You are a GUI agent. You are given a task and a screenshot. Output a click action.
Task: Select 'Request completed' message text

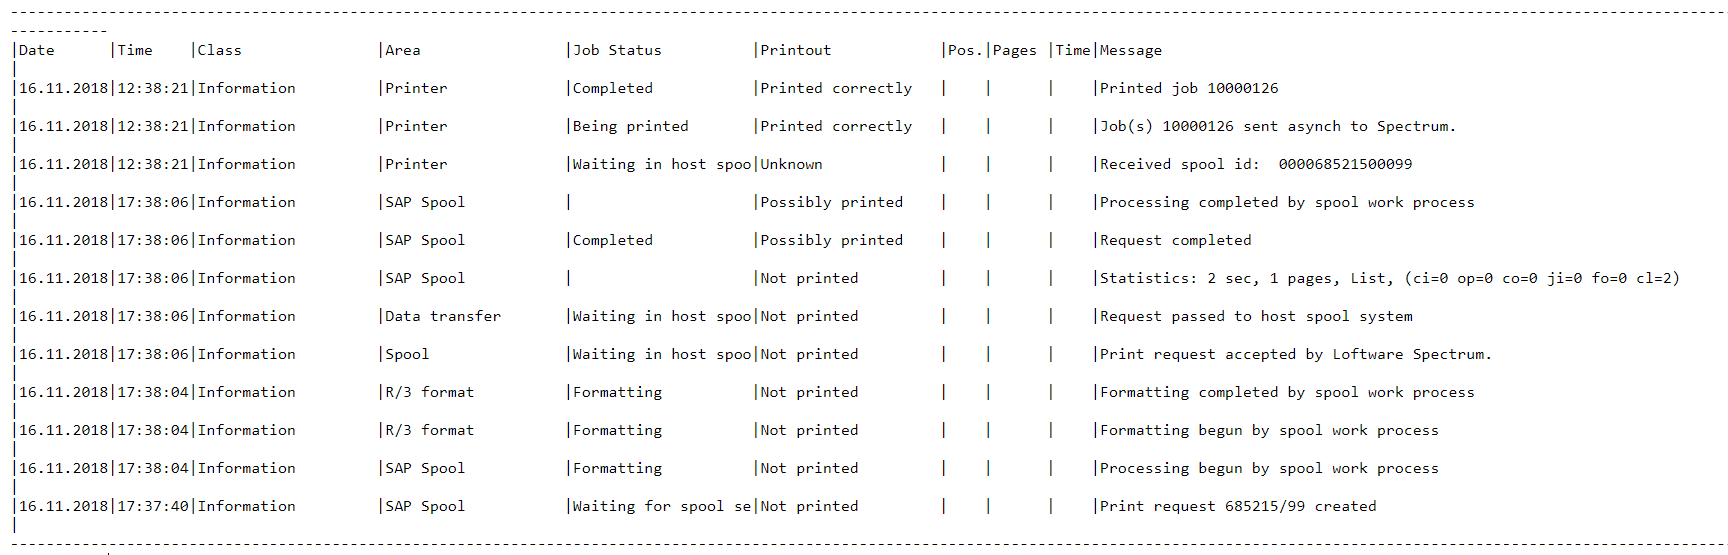1176,240
